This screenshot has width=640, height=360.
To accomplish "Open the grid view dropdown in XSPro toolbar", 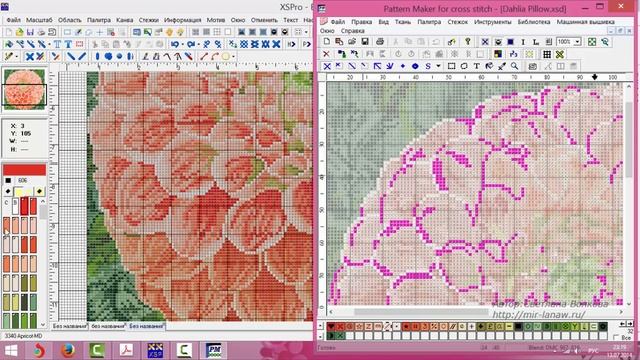I will pos(306,32).
